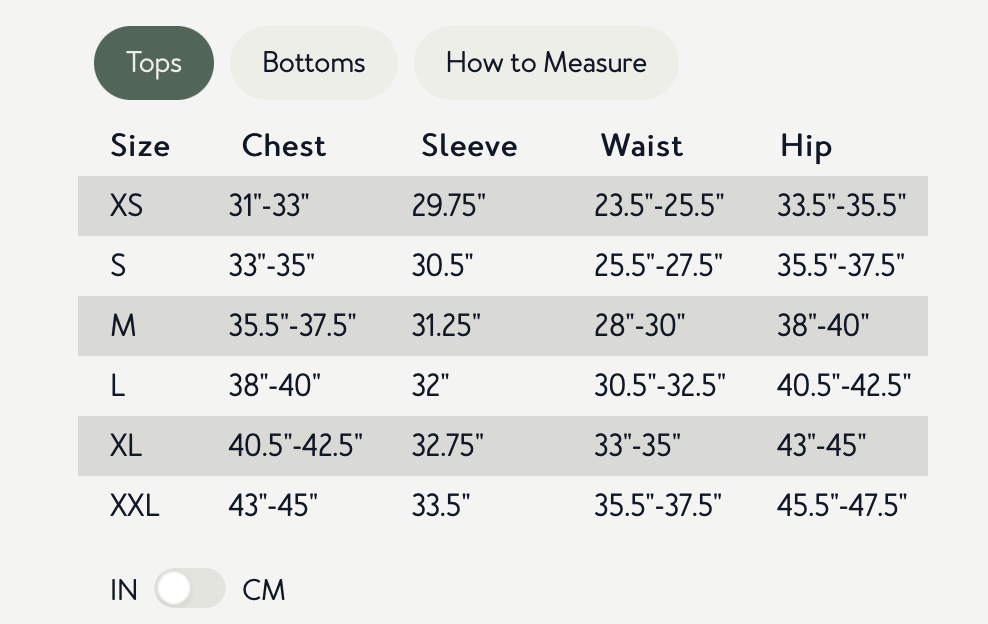Click the Chest column header
Screen dimensions: 988x624
pyautogui.click(x=284, y=146)
